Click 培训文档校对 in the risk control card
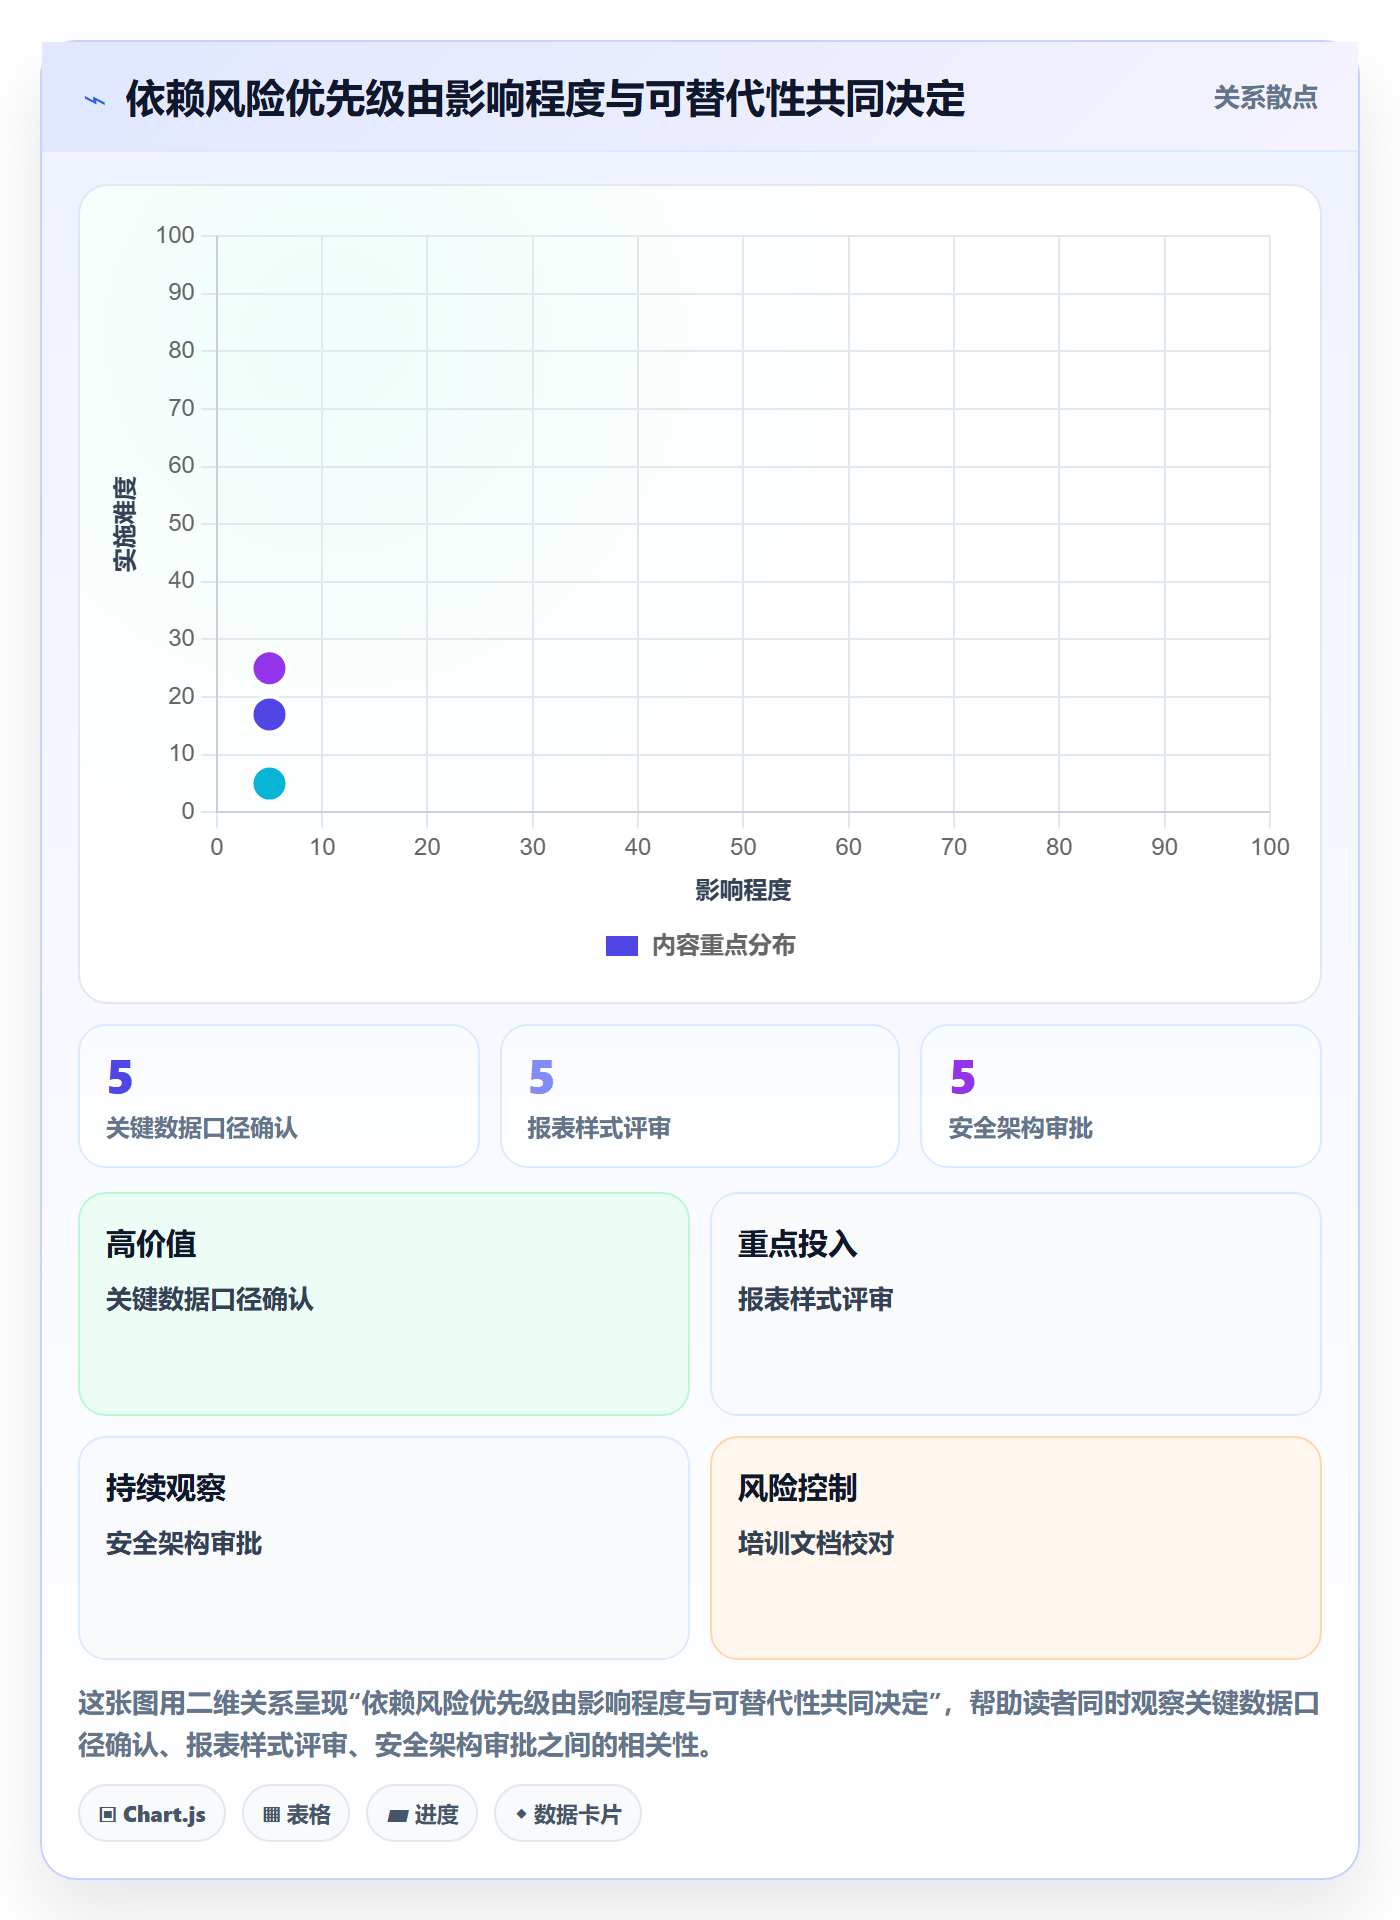Viewport: 1400px width, 1920px height. tap(816, 1543)
